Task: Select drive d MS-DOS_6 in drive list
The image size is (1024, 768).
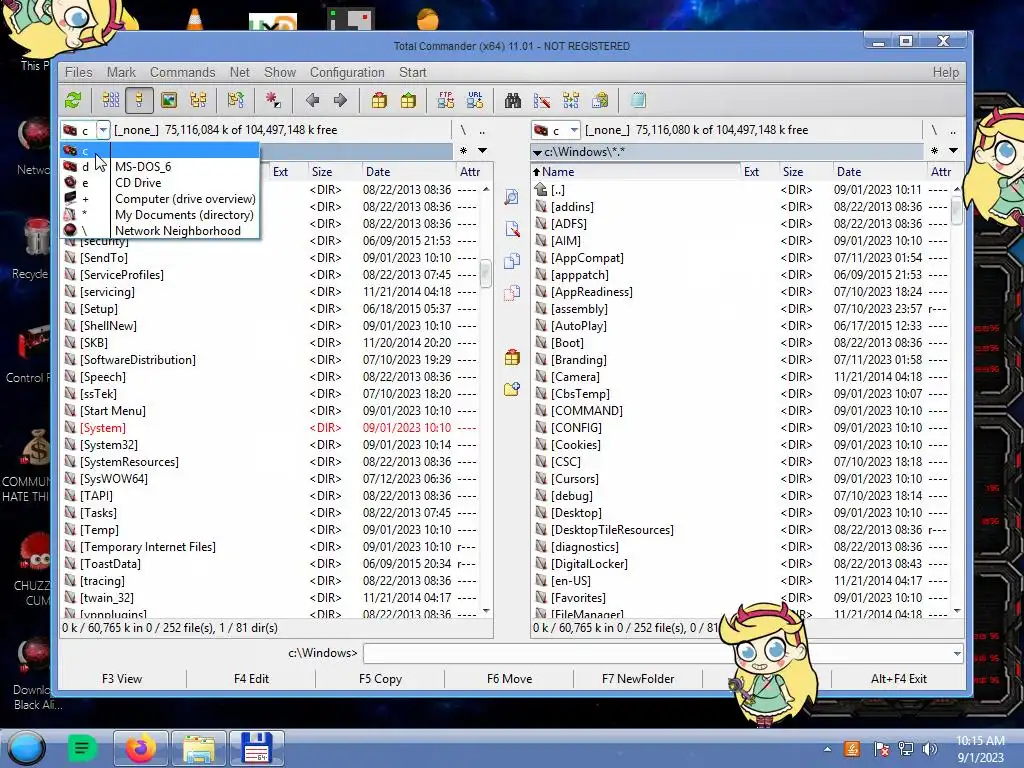Action: [x=160, y=167]
